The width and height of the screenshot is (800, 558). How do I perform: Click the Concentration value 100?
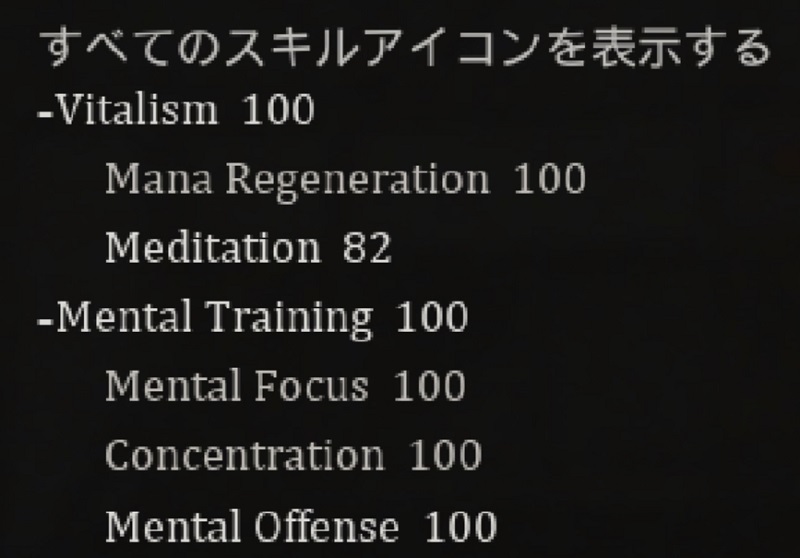(446, 455)
